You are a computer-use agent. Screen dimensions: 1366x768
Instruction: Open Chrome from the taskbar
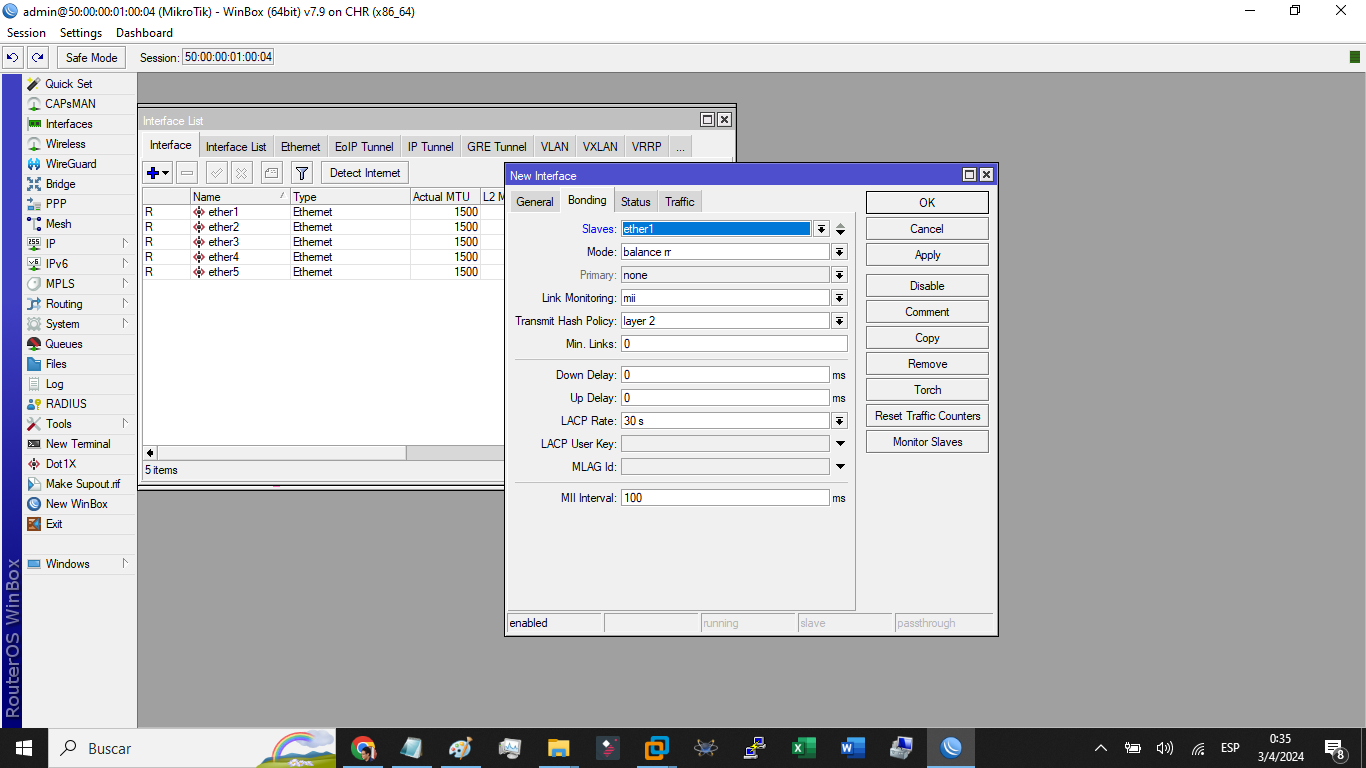(363, 748)
